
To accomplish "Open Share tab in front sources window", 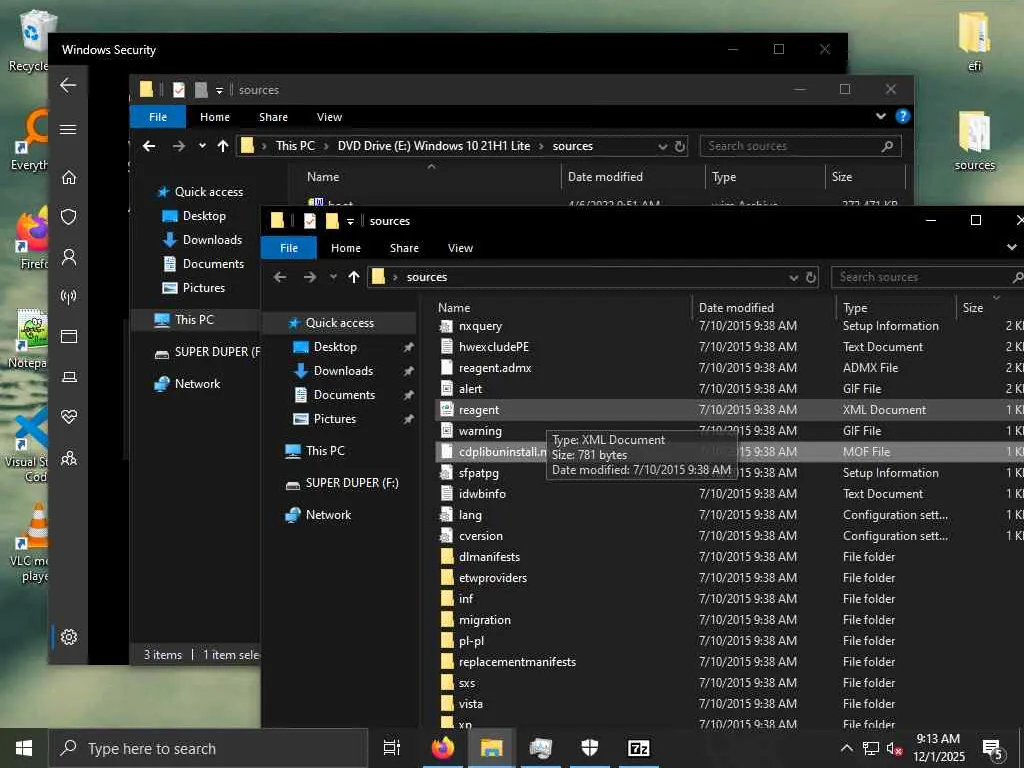I will point(404,248).
